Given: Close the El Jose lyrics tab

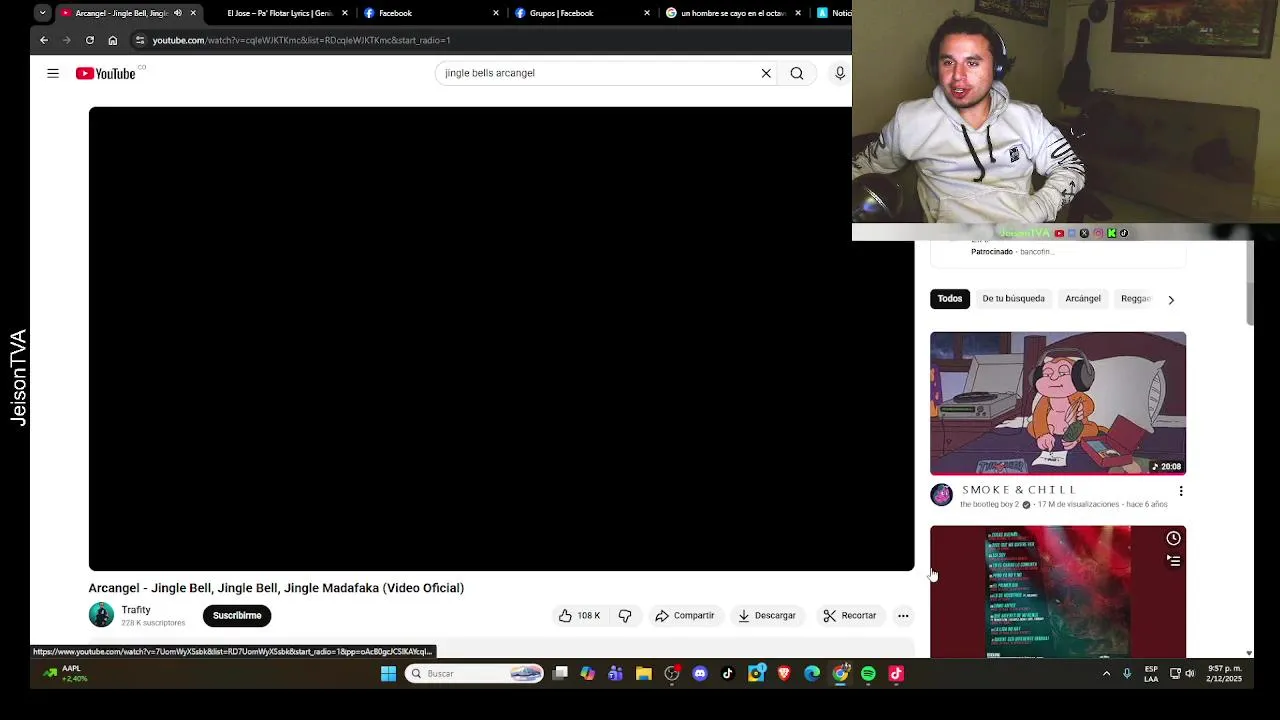Looking at the screenshot, I should coord(345,13).
